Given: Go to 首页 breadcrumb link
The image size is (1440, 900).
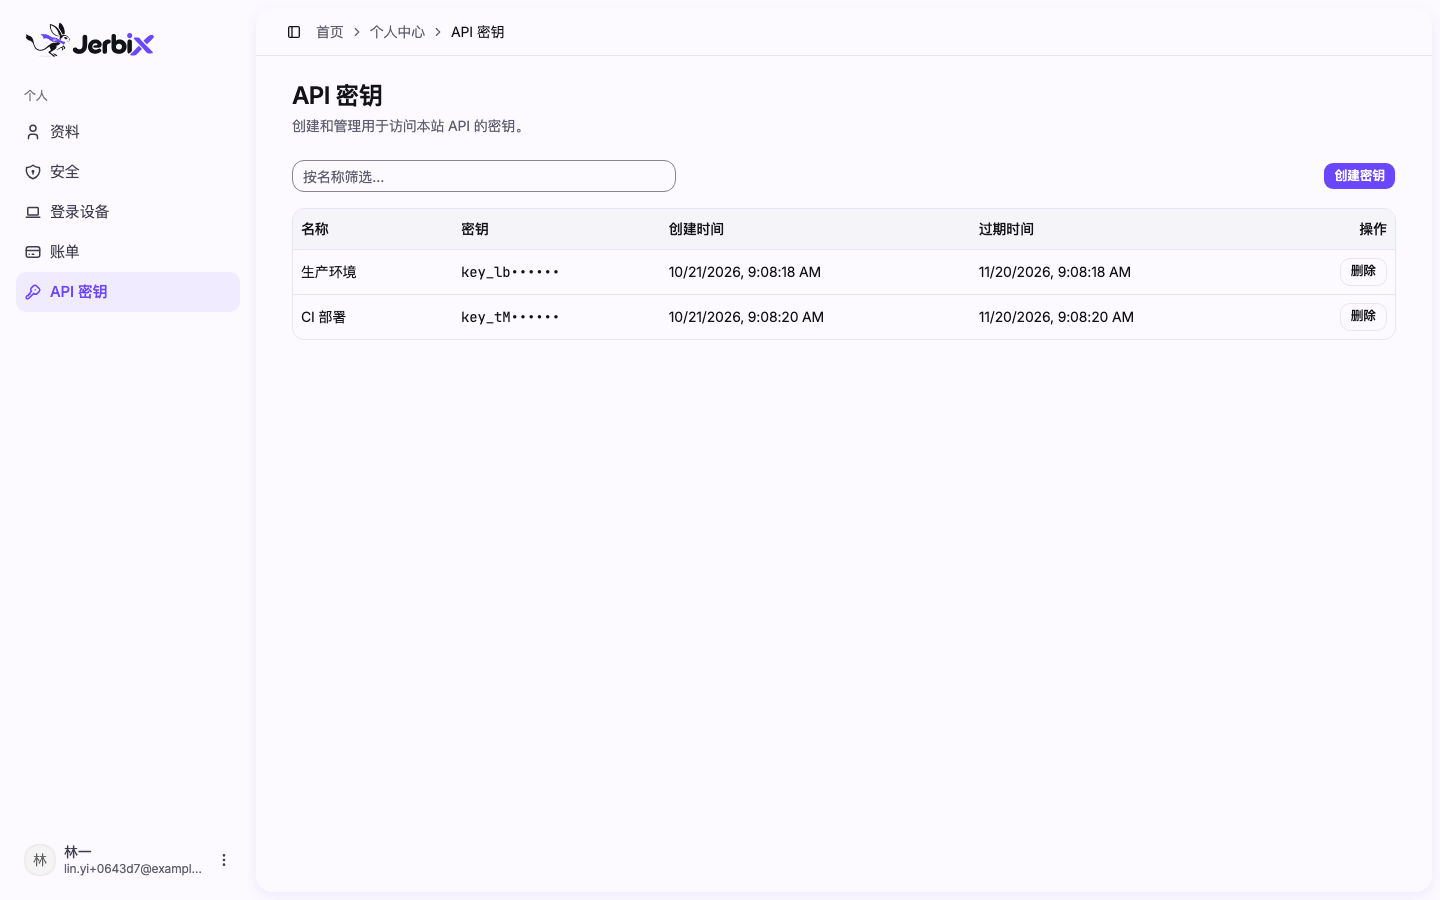Looking at the screenshot, I should point(330,32).
